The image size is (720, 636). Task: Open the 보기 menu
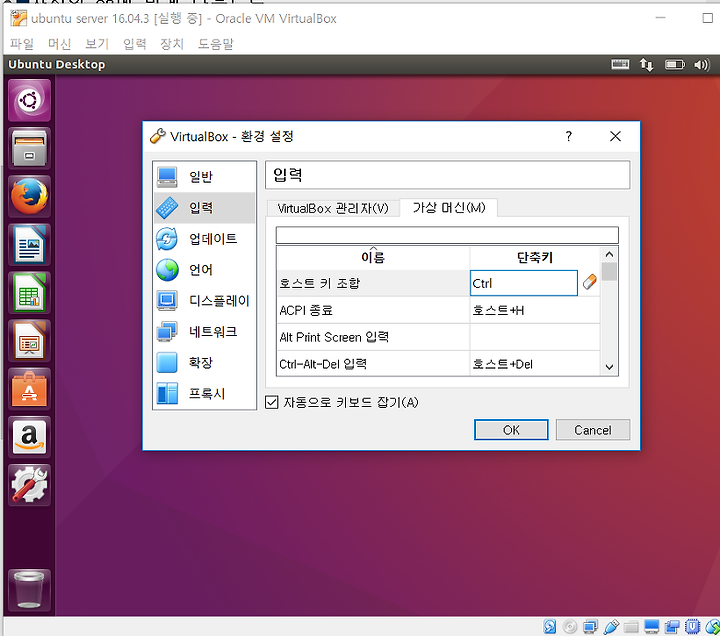pos(97,44)
